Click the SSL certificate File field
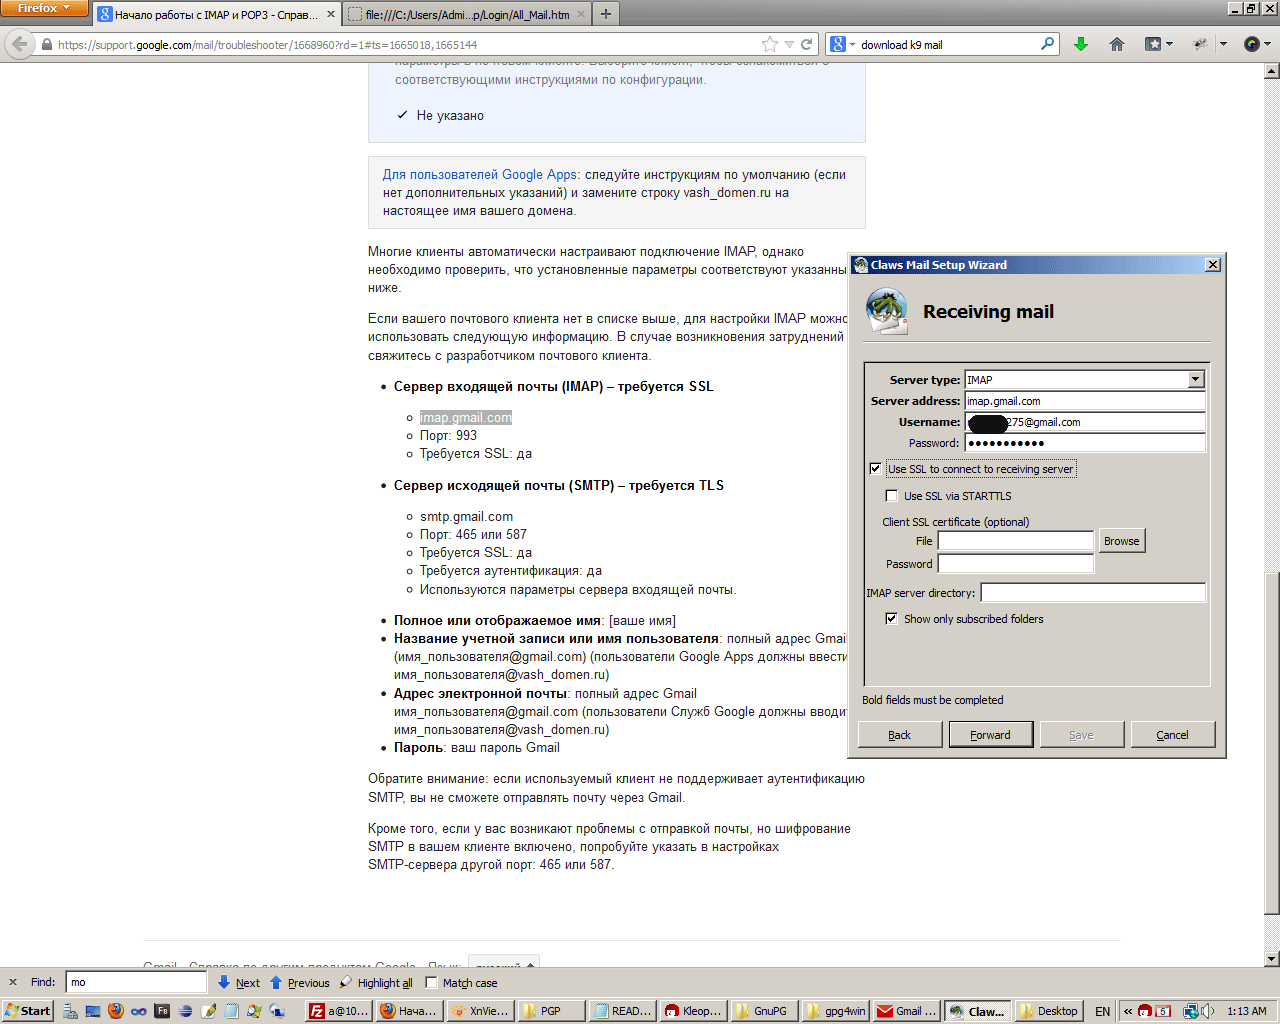The image size is (1280, 1024). point(1016,541)
